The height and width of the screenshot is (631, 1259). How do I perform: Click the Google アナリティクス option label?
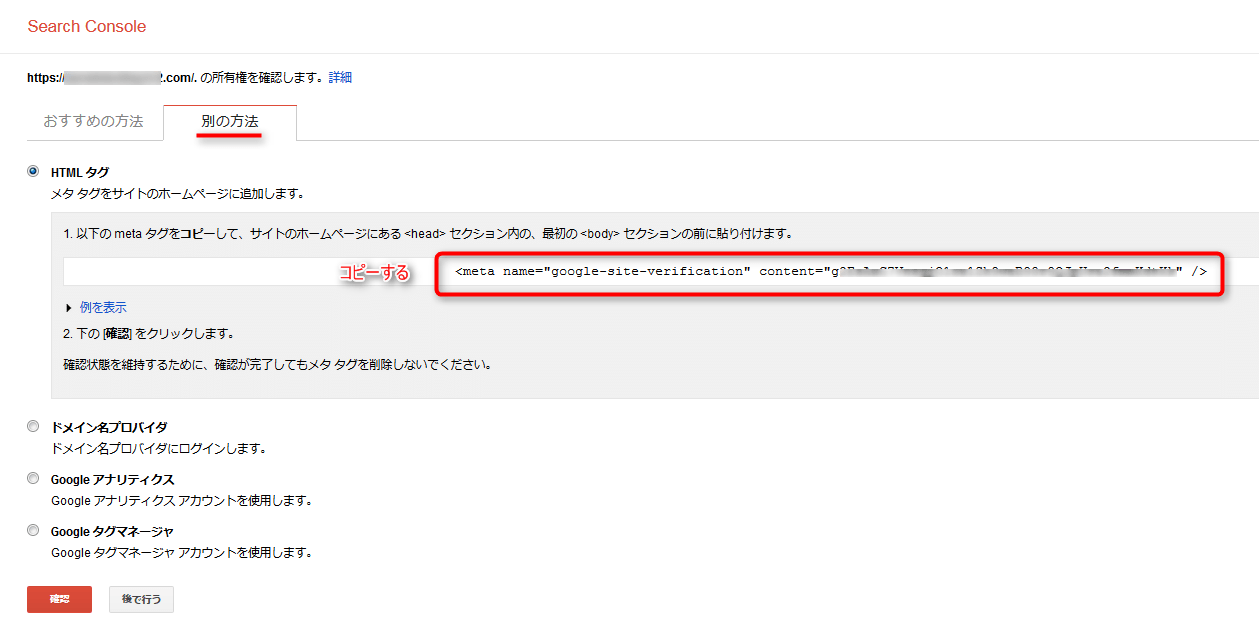tap(112, 479)
